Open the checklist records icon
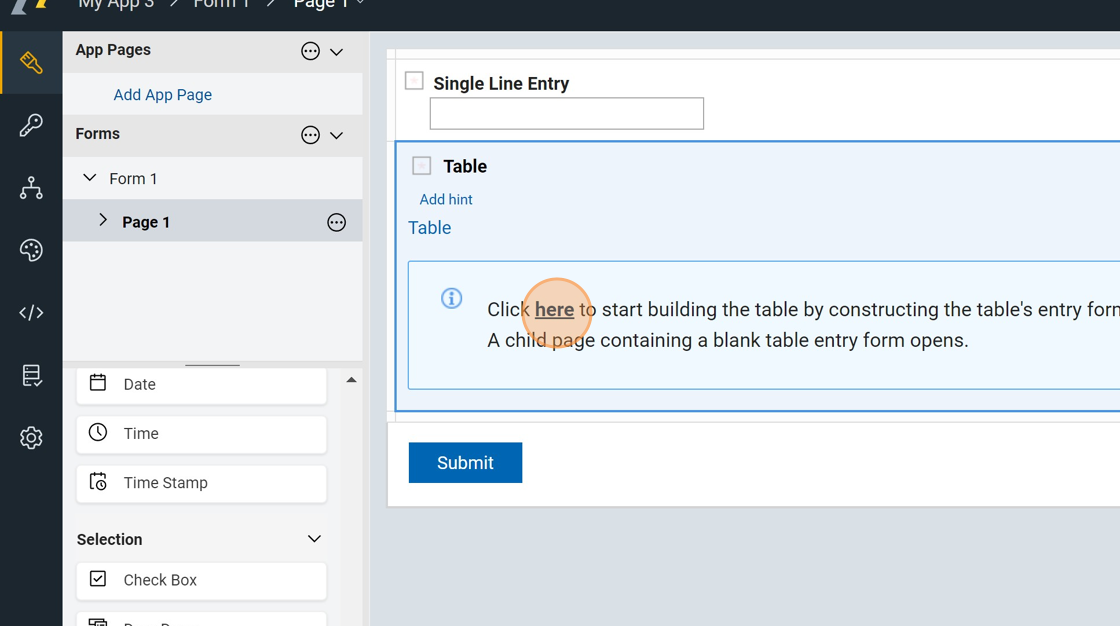This screenshot has height=626, width=1120. coord(31,375)
